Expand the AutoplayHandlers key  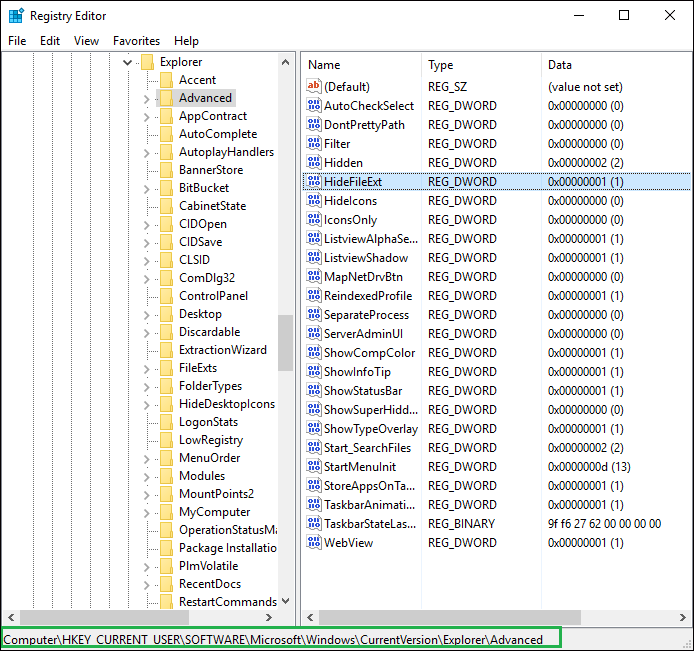(147, 153)
